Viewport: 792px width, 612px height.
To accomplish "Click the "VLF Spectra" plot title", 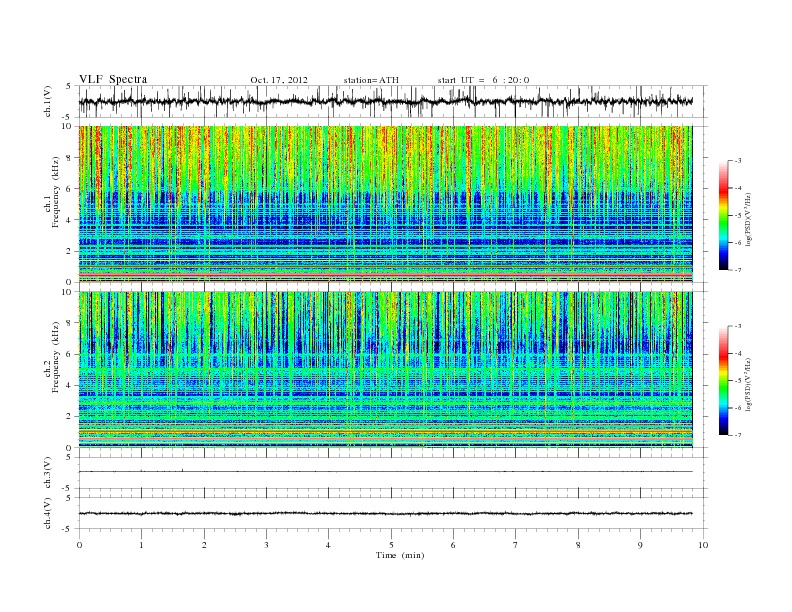I will [x=113, y=79].
